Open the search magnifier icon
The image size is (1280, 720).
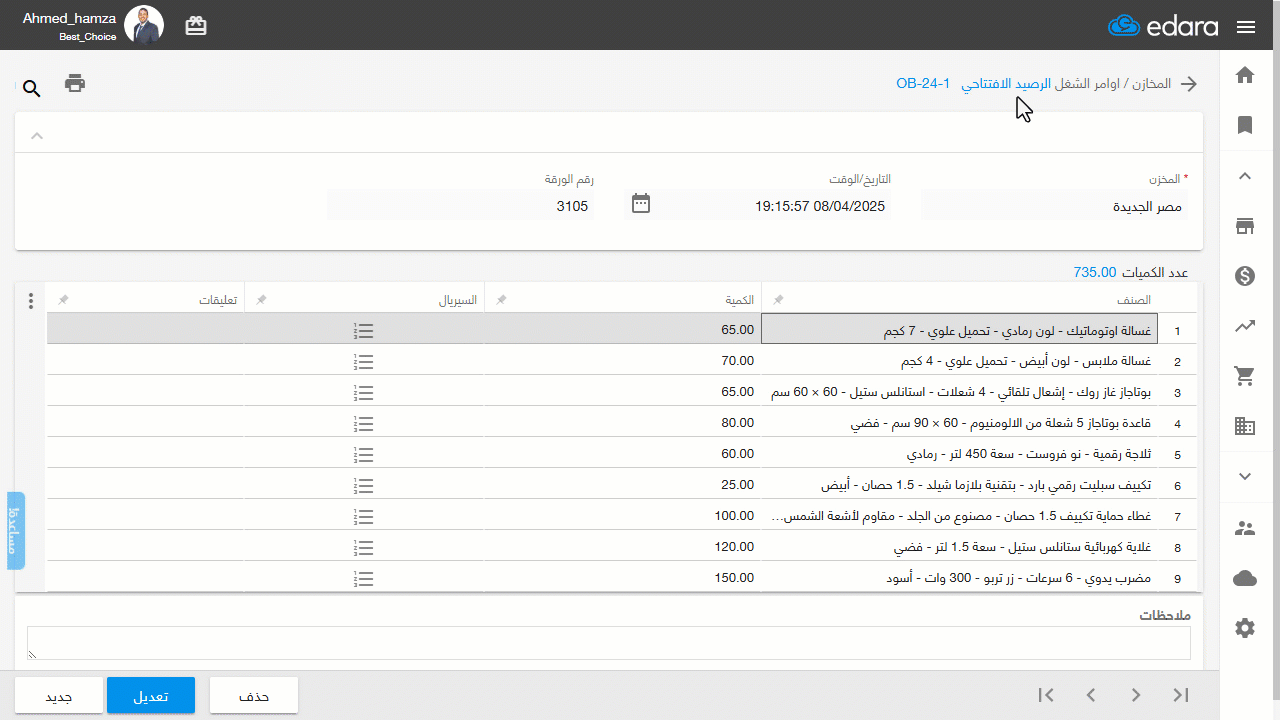(32, 89)
